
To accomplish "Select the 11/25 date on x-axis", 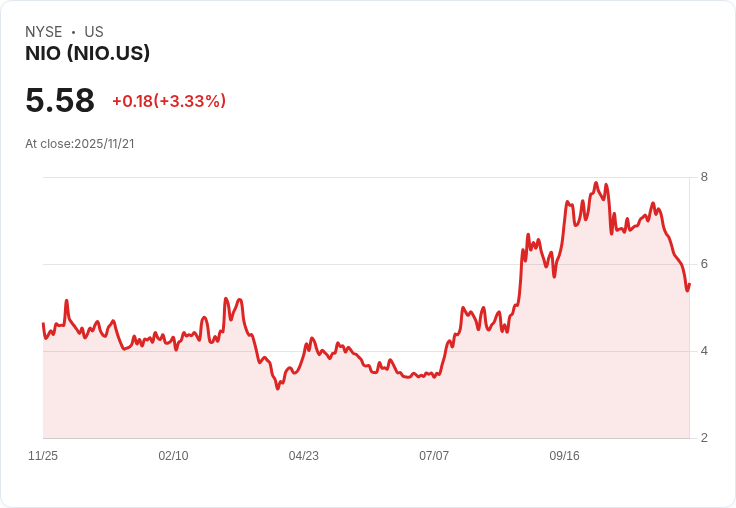I will tap(43, 456).
